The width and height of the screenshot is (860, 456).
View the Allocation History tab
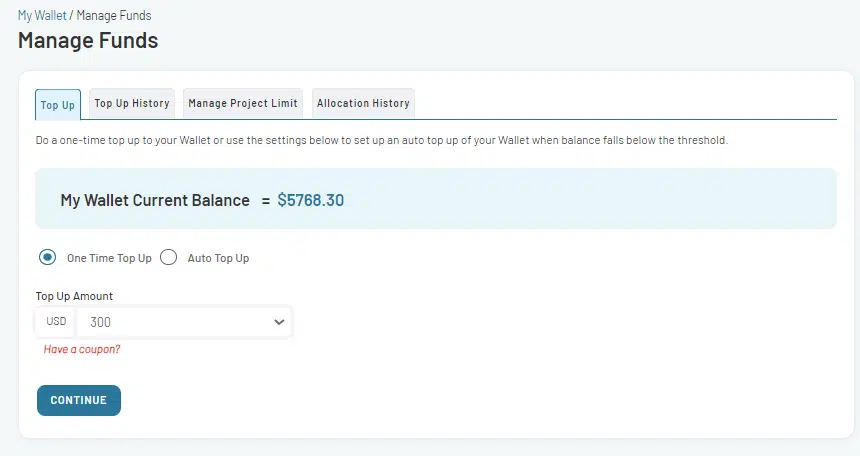click(x=362, y=103)
